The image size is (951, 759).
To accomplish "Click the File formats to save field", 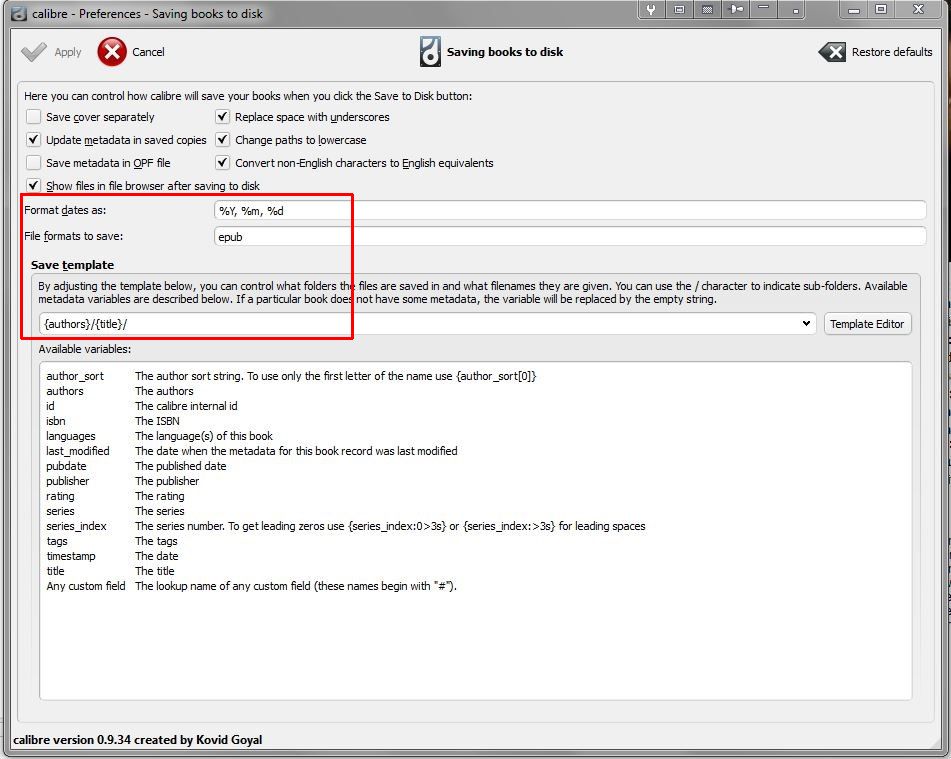I will pyautogui.click(x=570, y=237).
